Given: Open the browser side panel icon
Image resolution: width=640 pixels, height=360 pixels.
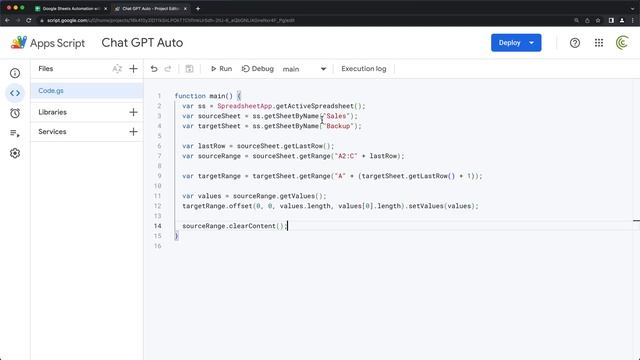Looking at the screenshot, I should pyautogui.click(x=611, y=20).
